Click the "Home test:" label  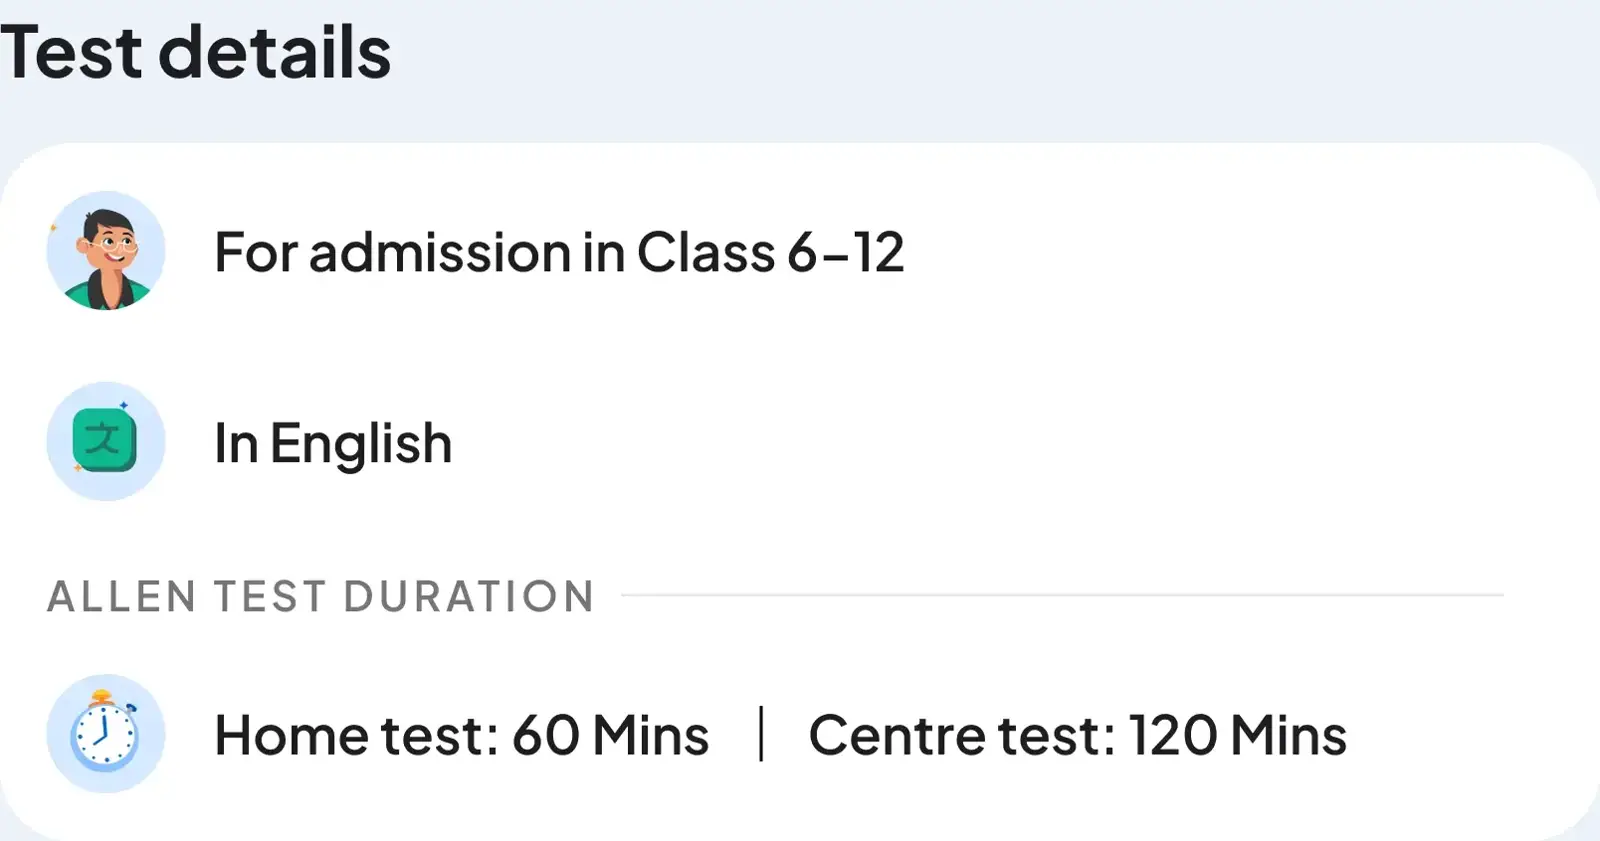coord(356,736)
